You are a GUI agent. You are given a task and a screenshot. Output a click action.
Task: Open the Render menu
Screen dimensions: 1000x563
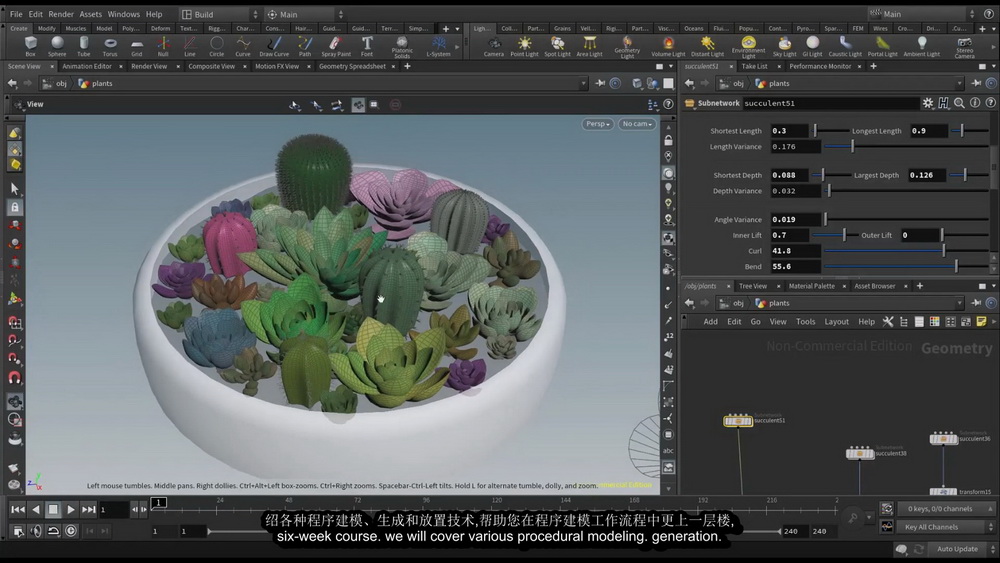tap(61, 14)
